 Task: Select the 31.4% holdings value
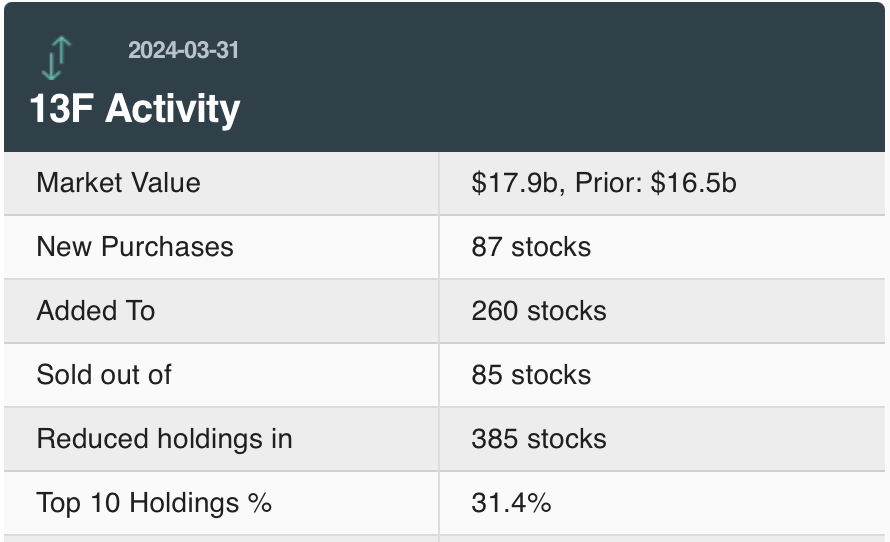[511, 503]
